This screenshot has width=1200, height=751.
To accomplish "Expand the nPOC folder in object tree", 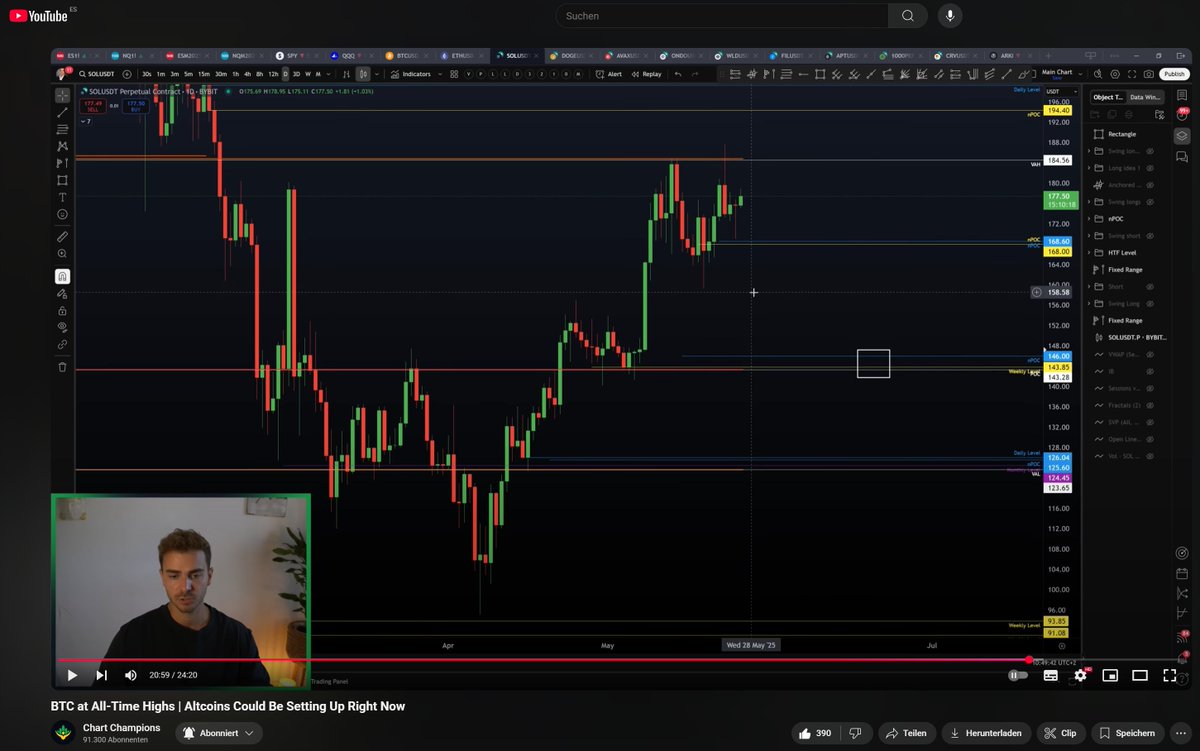I will click(x=1089, y=219).
